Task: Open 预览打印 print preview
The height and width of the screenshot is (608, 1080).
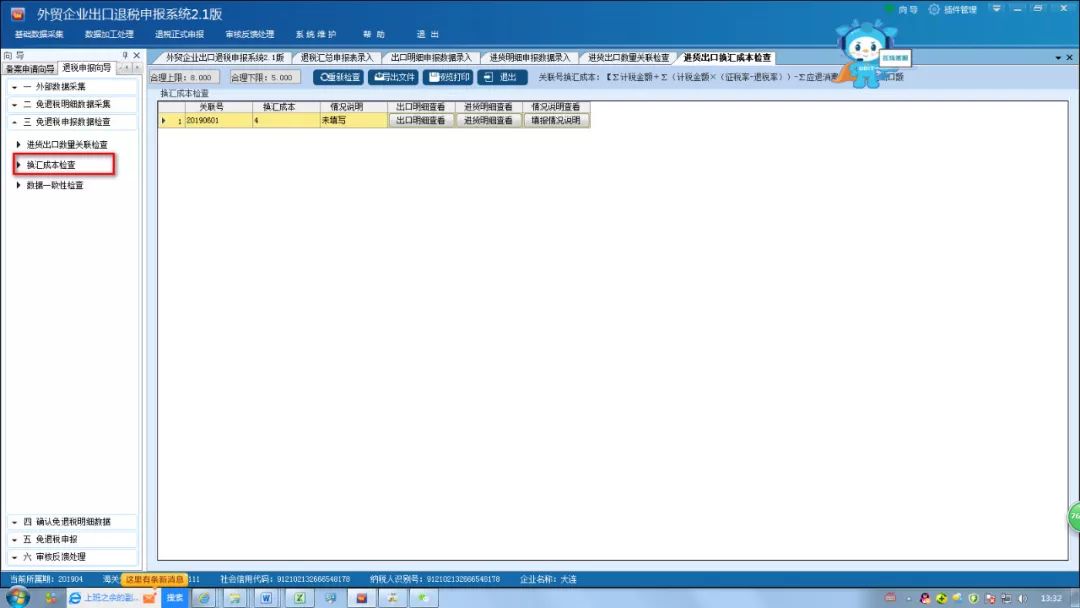Action: point(447,77)
